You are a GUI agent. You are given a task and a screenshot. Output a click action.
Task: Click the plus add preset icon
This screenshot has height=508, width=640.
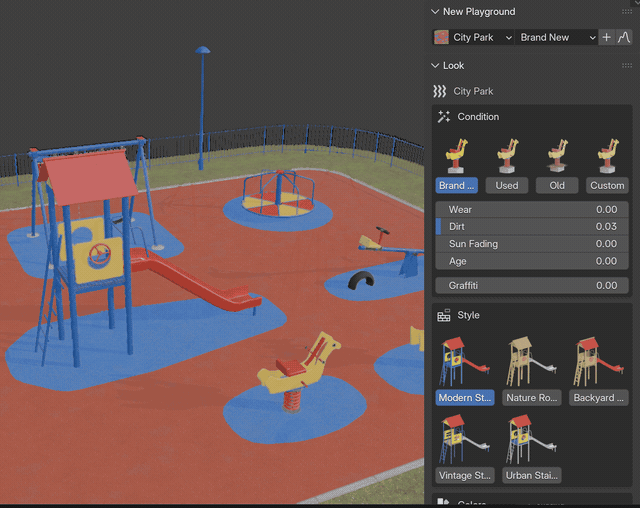click(607, 38)
